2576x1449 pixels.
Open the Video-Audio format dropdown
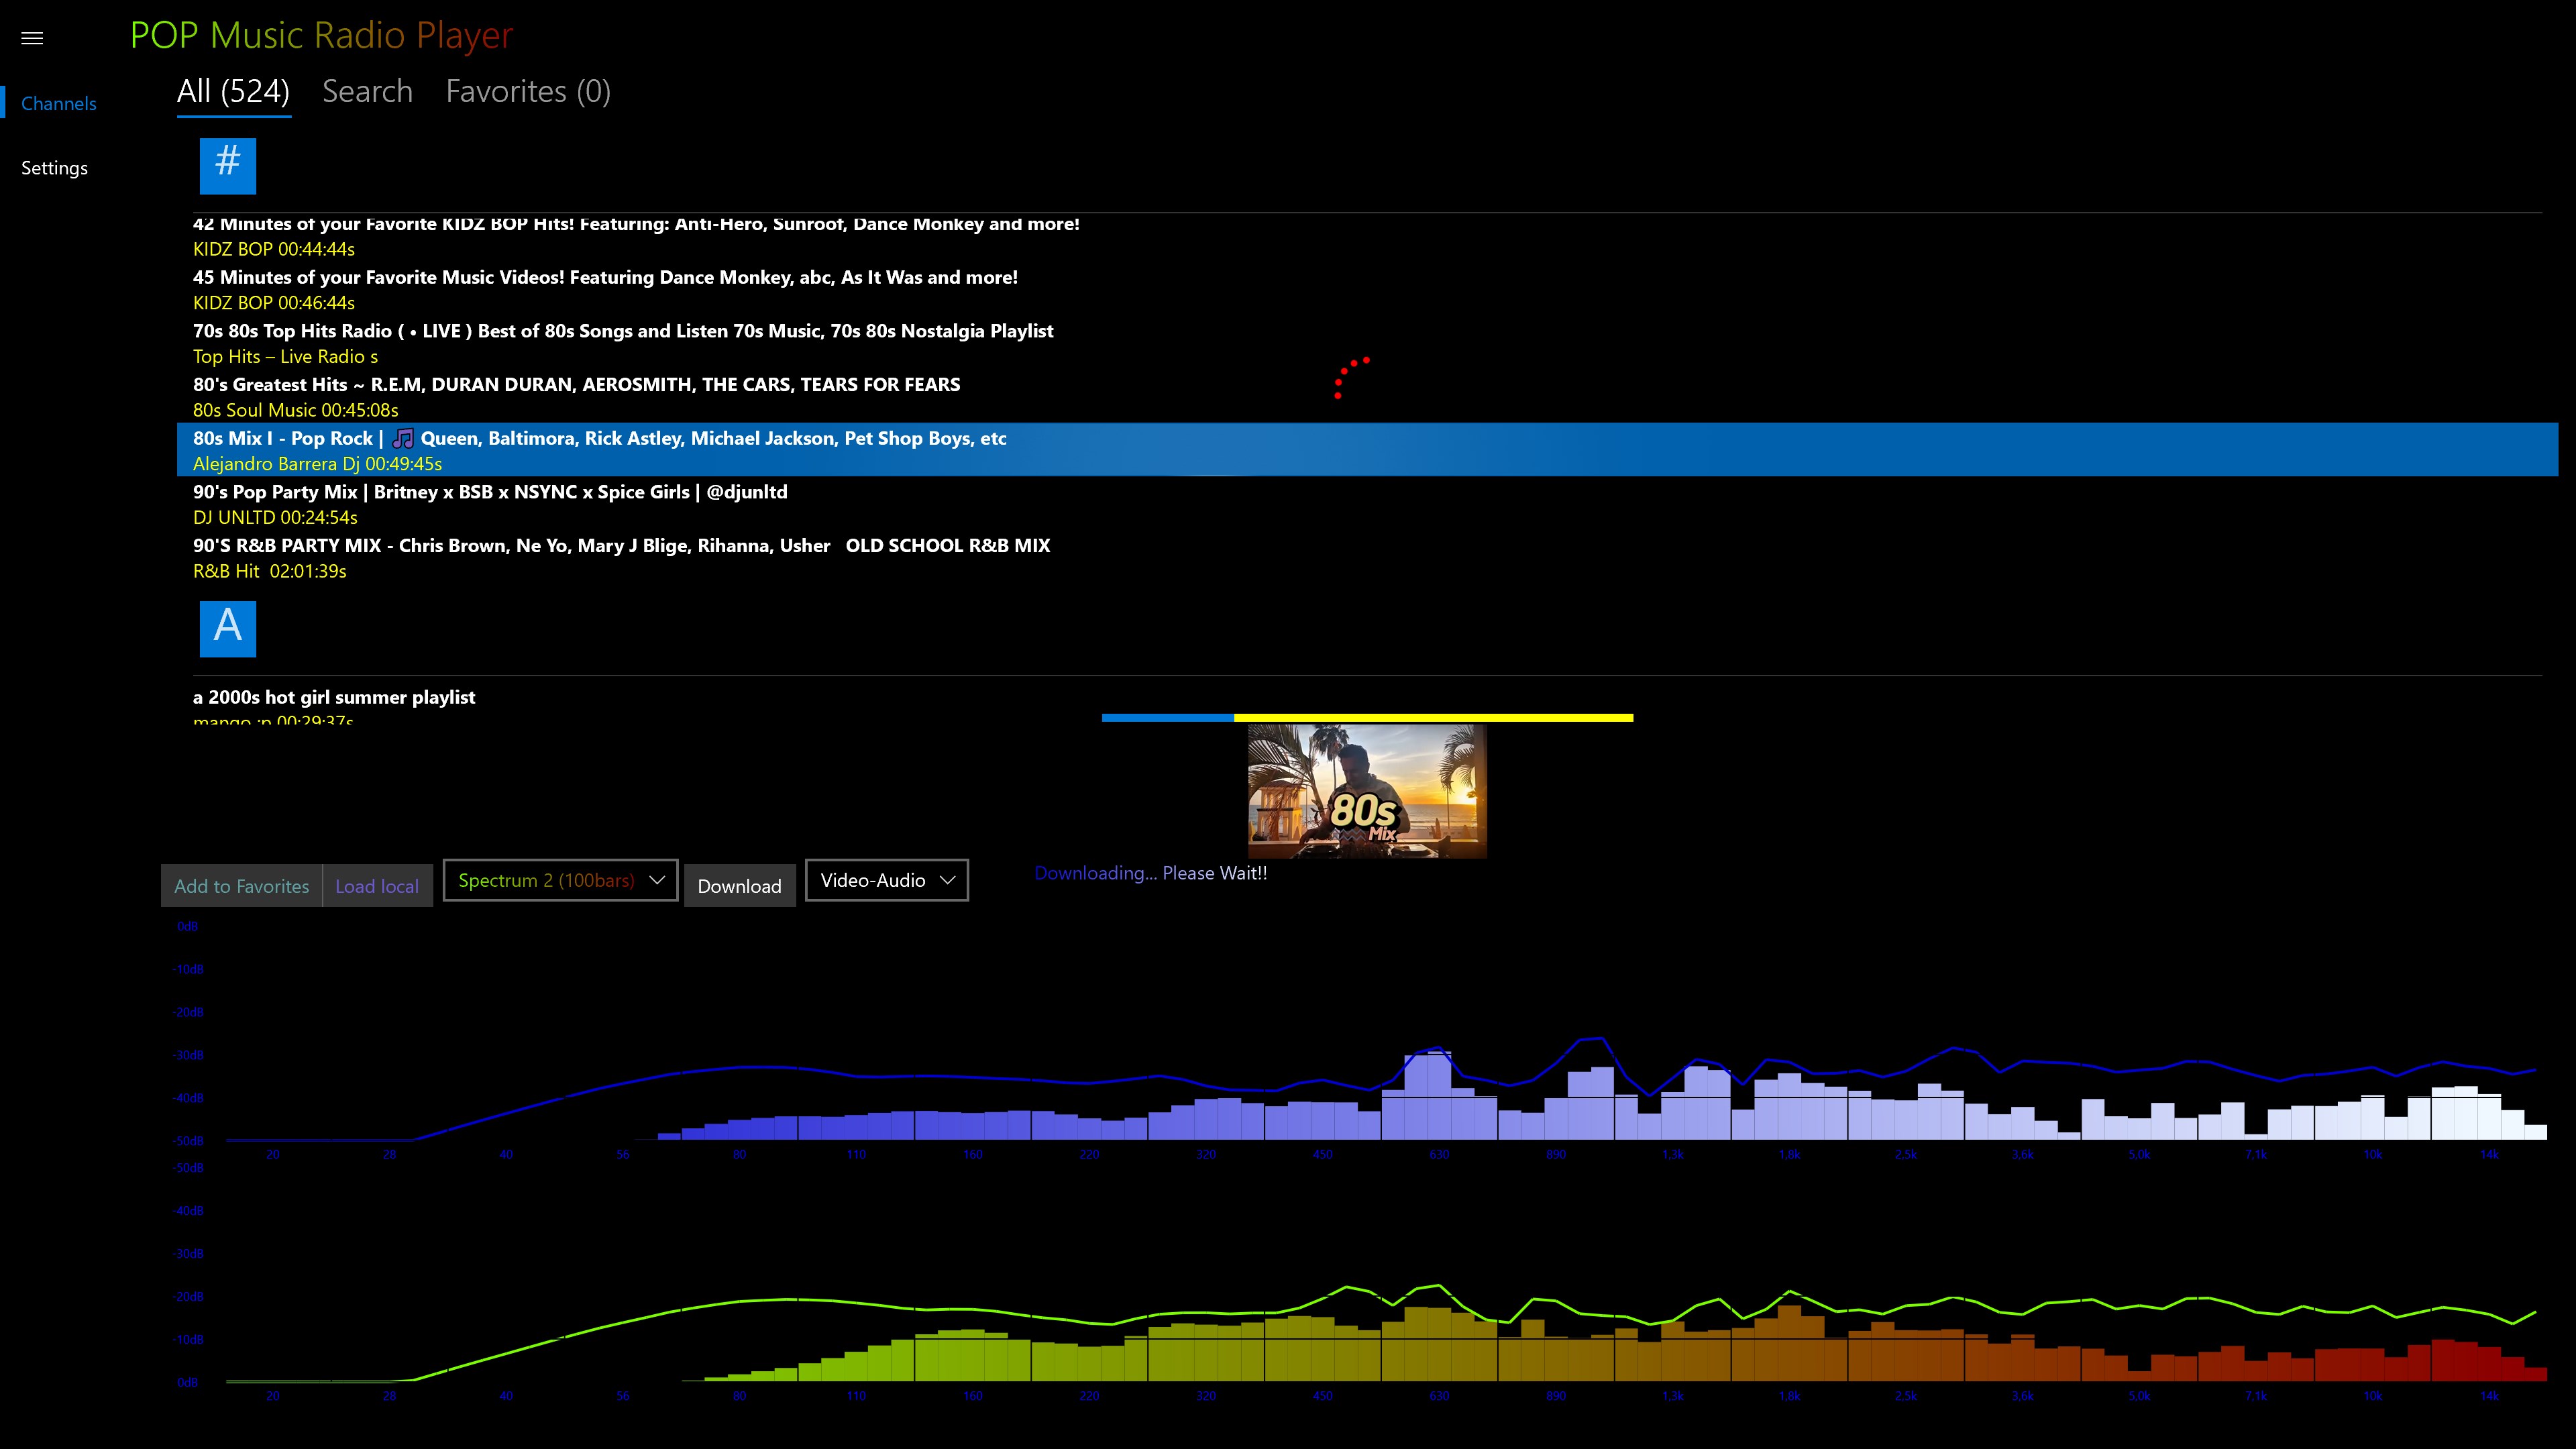[886, 880]
